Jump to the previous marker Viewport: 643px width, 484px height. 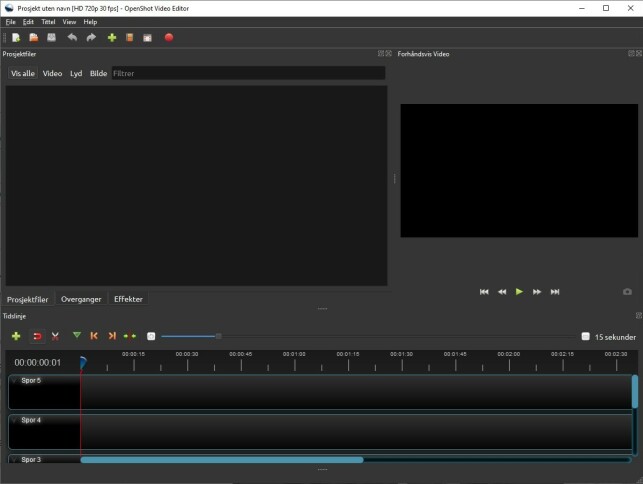94,336
